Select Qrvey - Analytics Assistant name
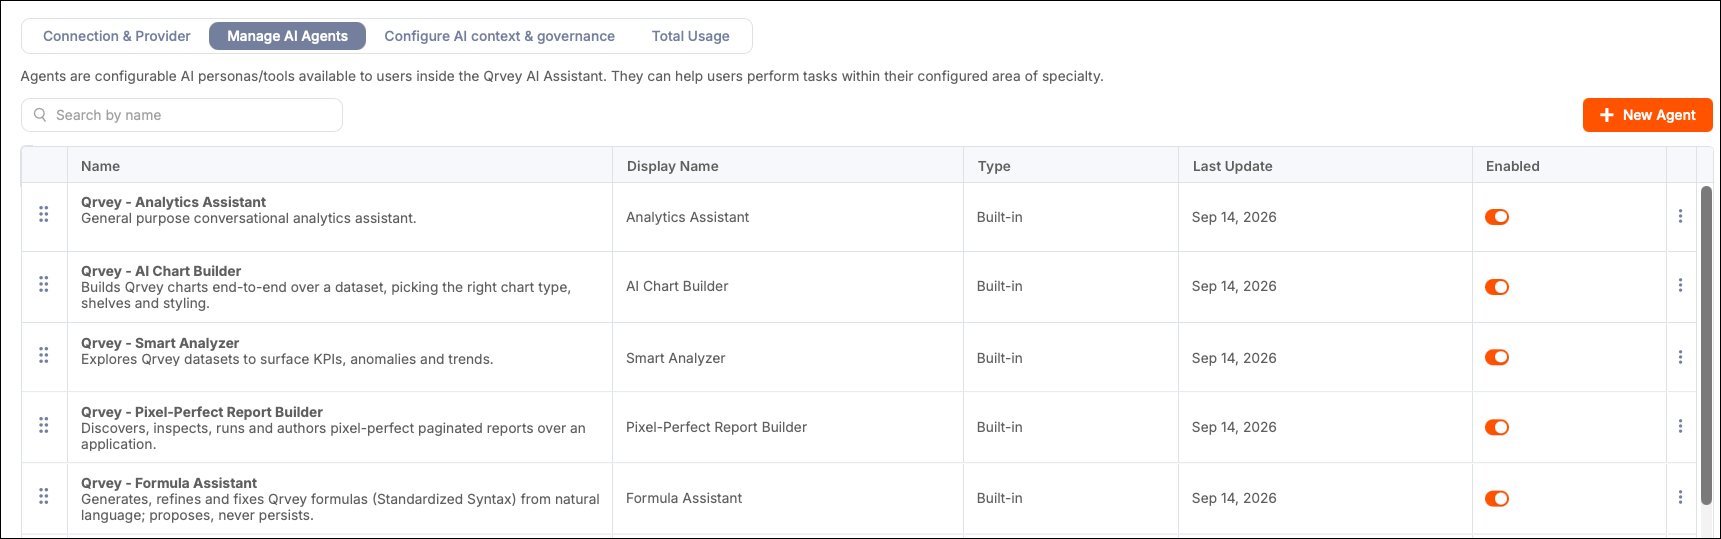1721x539 pixels. pos(173,202)
